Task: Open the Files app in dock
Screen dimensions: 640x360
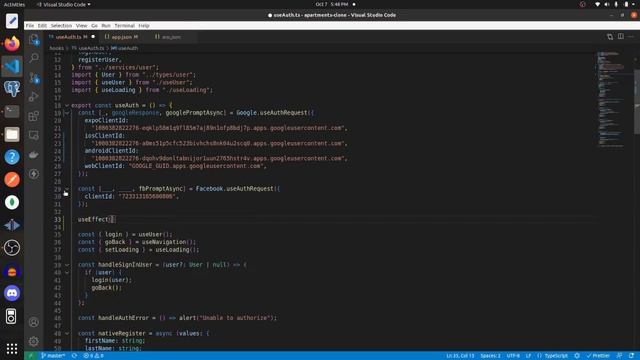Action: point(12,134)
